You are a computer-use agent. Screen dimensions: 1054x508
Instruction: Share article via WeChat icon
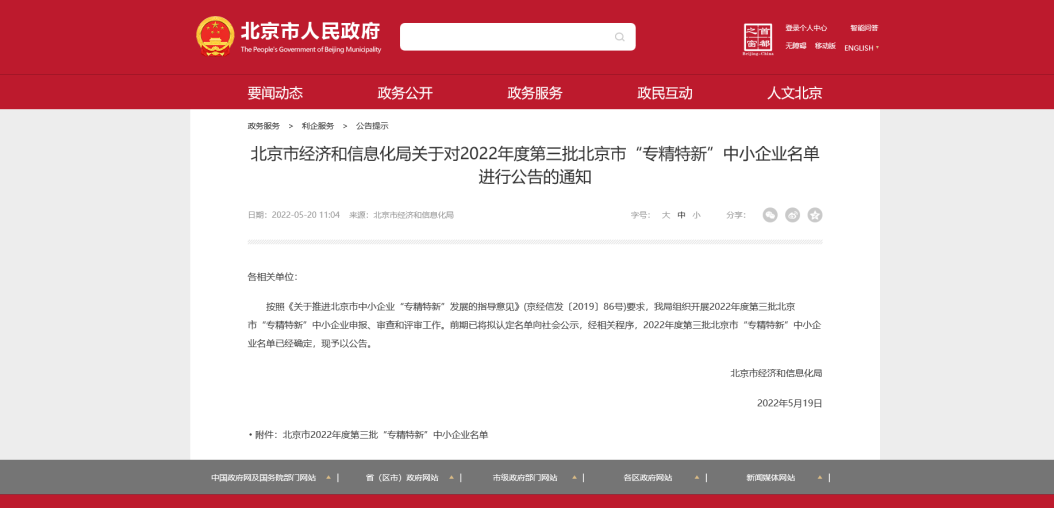coord(770,215)
